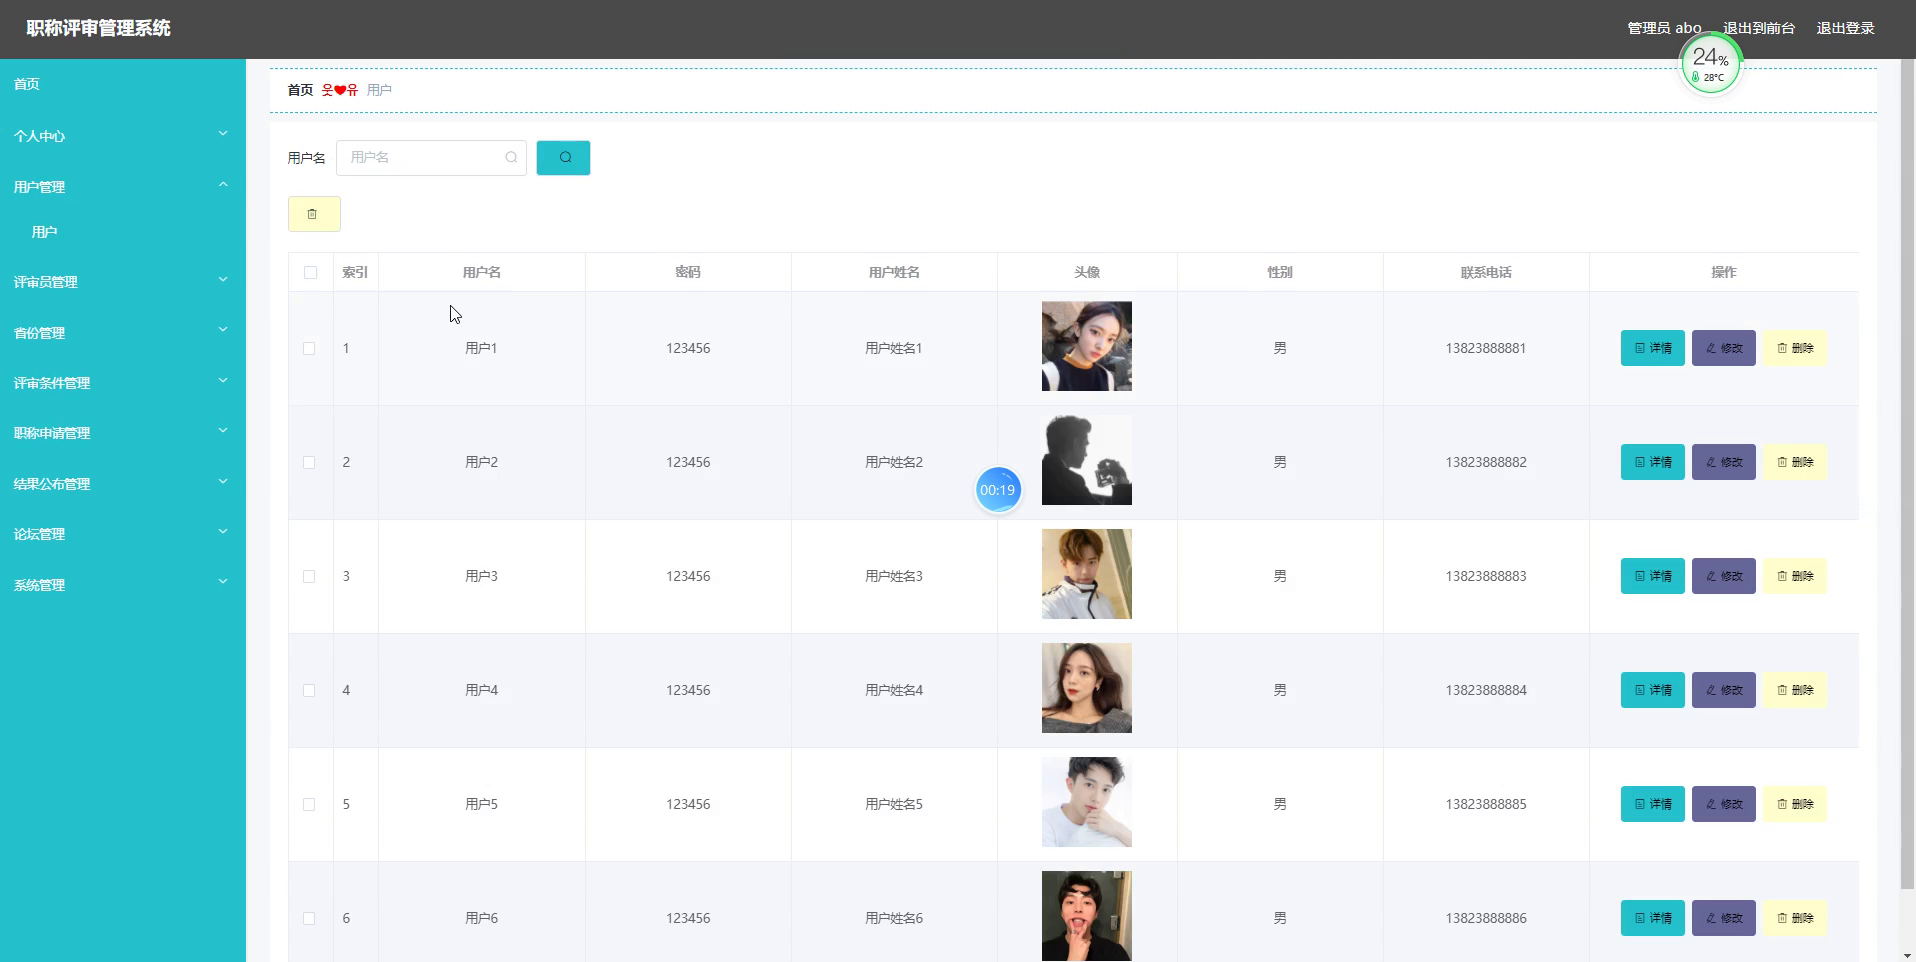Expand the 论坛管理 sidebar menu

[x=122, y=534]
